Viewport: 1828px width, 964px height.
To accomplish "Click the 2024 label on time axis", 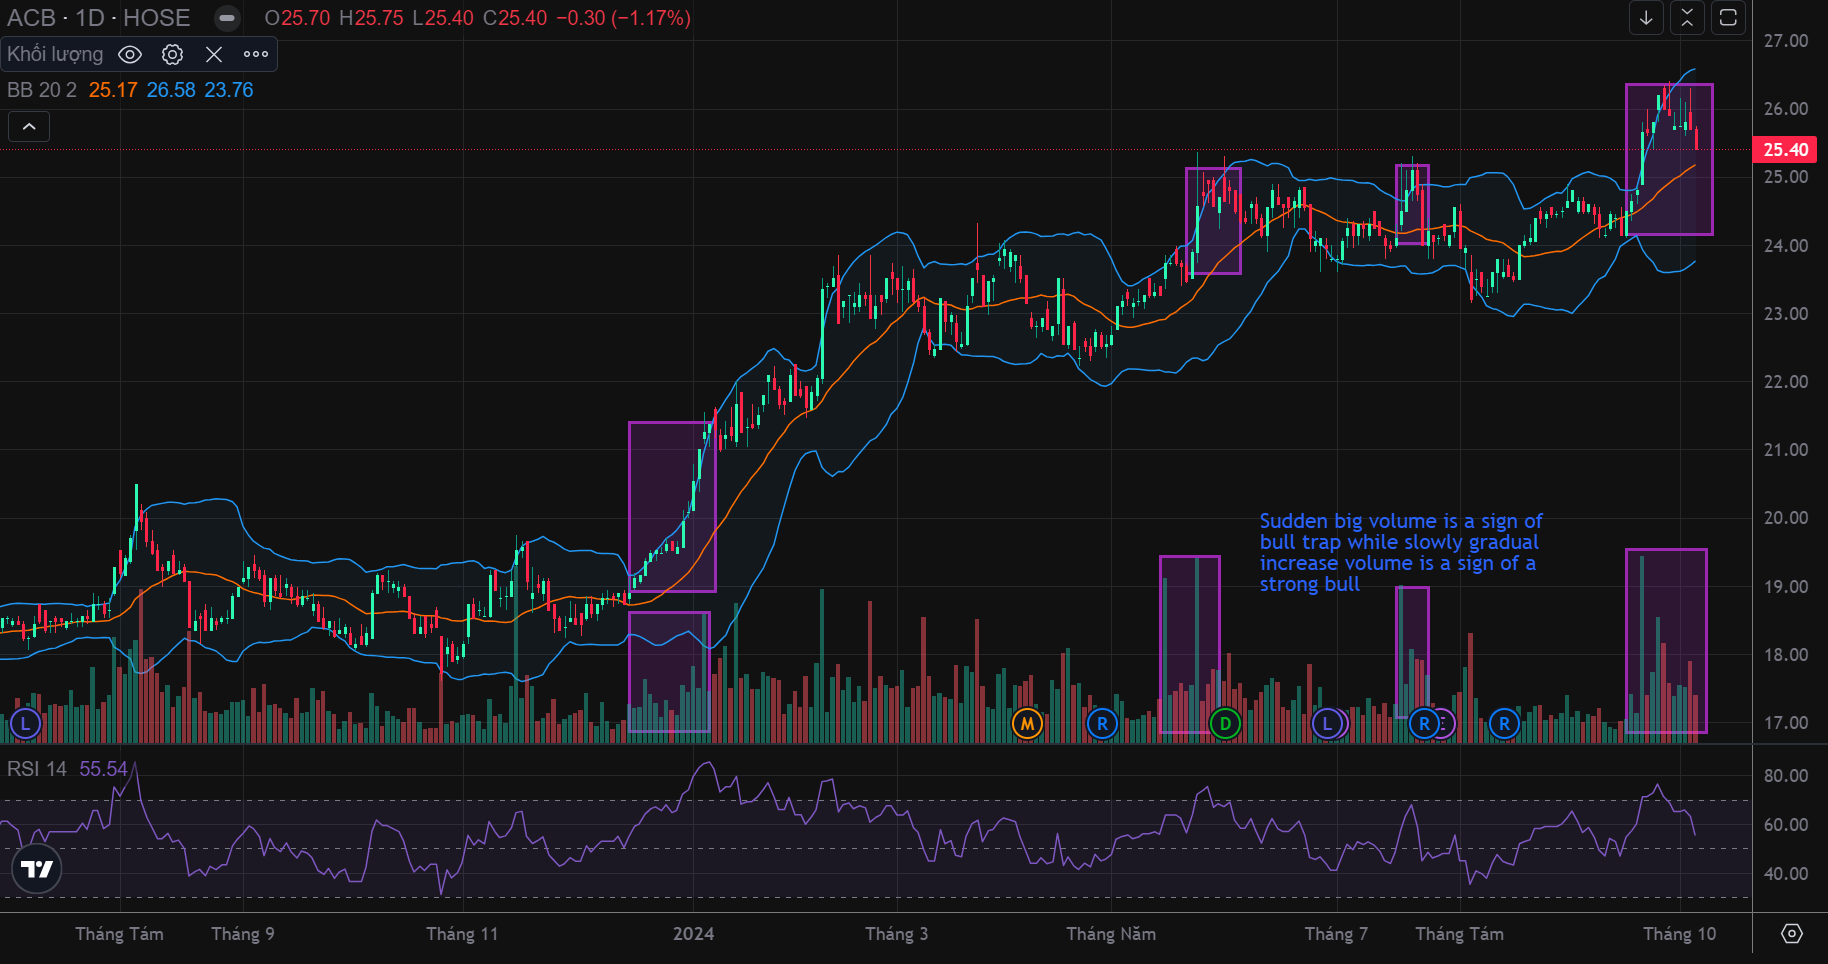I will pyautogui.click(x=693, y=934).
